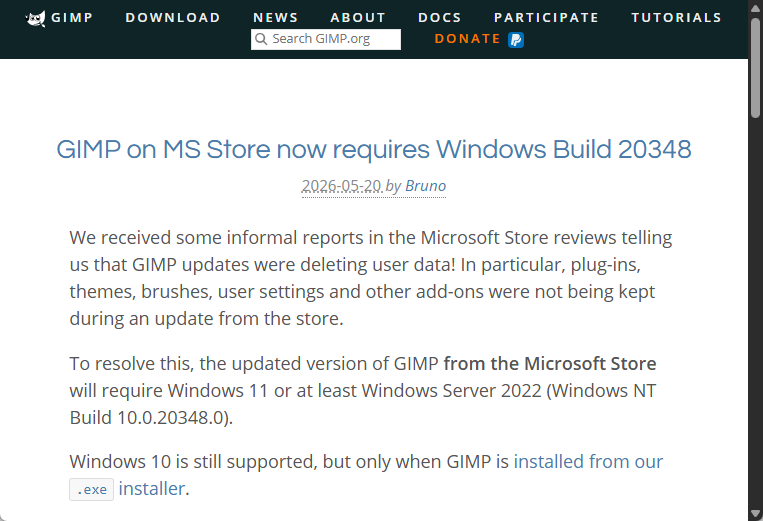Click the PayPal icon next to Donate
Viewport: 763px width, 521px height.
[x=516, y=39]
